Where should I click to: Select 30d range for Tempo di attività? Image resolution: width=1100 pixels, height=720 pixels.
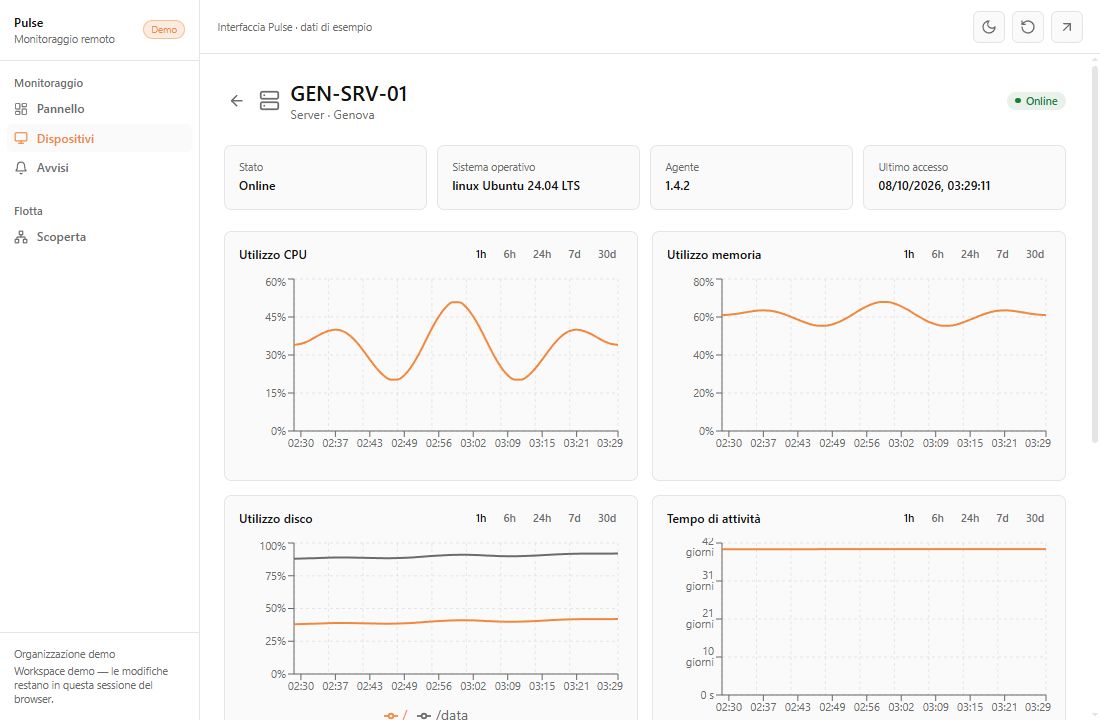1035,518
